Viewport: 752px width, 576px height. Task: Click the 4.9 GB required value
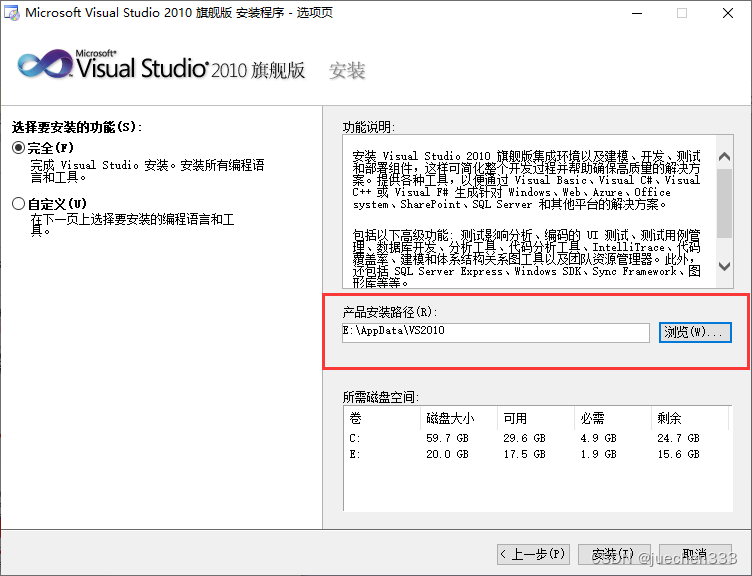click(x=598, y=438)
